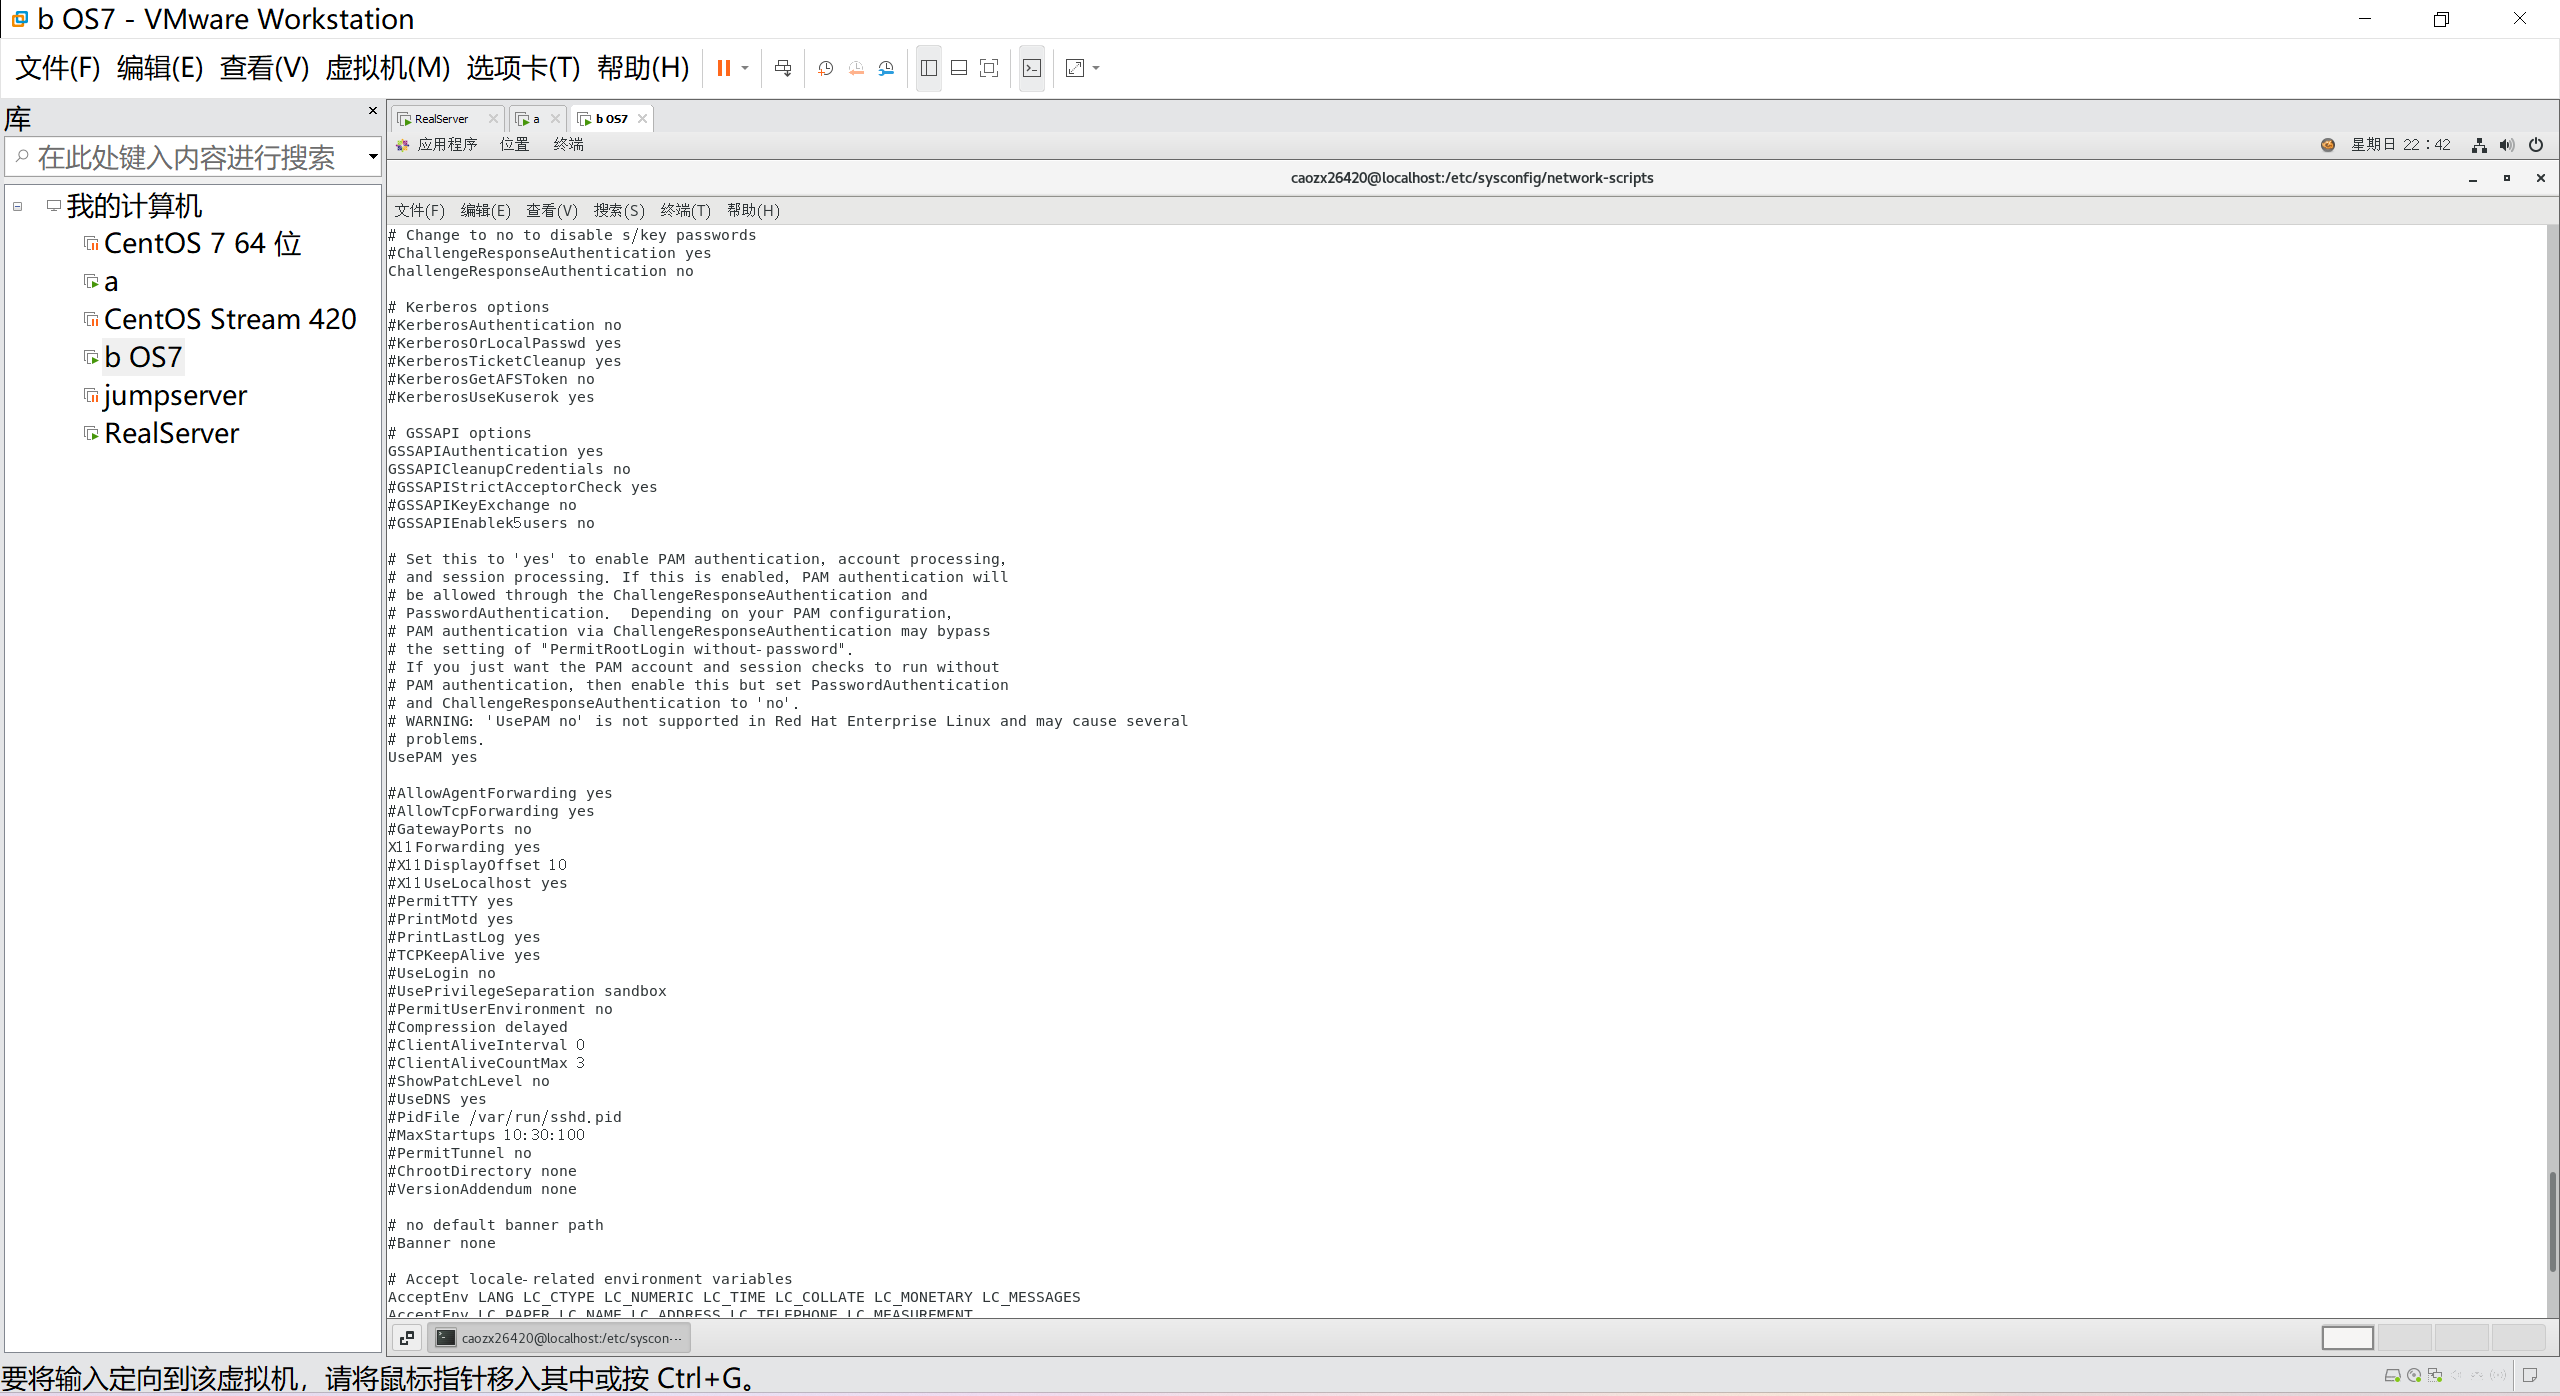Open the power options dropdown arrow
The width and height of the screenshot is (2560, 1396).
click(x=745, y=68)
